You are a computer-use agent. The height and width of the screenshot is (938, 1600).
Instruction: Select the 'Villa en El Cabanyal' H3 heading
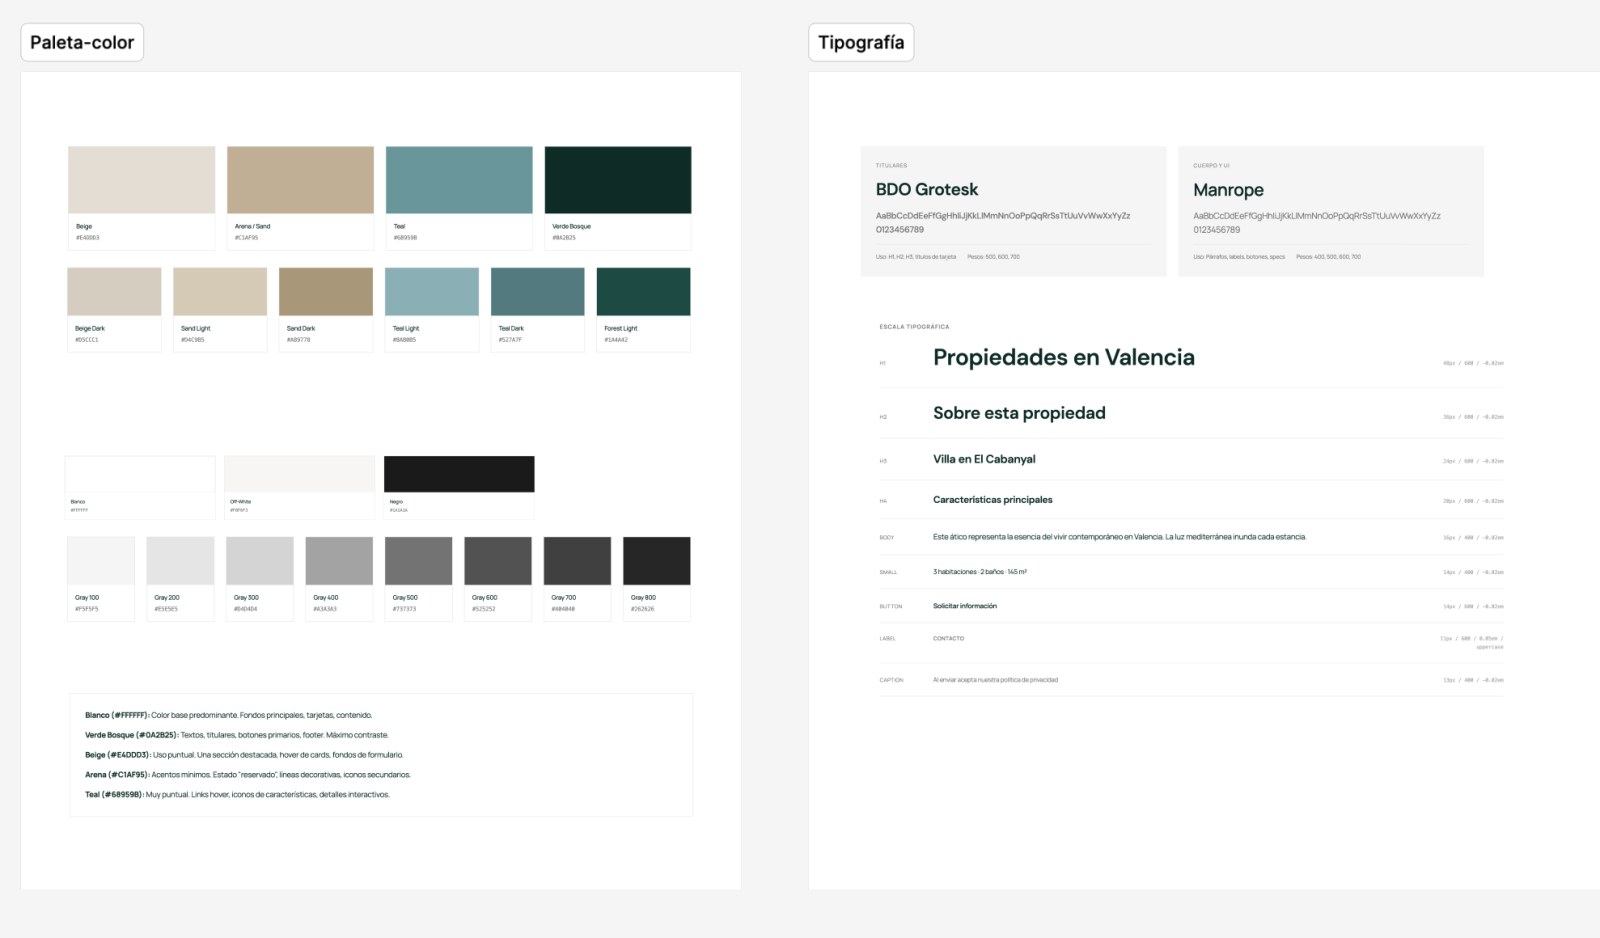coord(985,460)
